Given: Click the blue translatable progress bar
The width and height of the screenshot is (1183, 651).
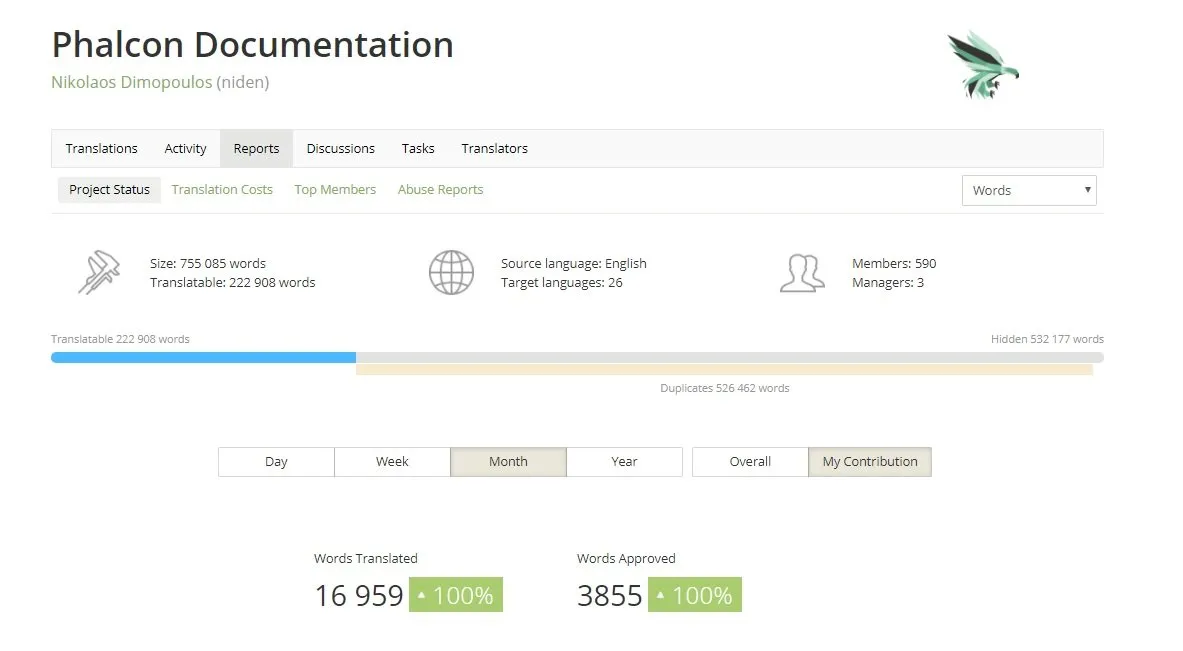Looking at the screenshot, I should click(x=204, y=358).
